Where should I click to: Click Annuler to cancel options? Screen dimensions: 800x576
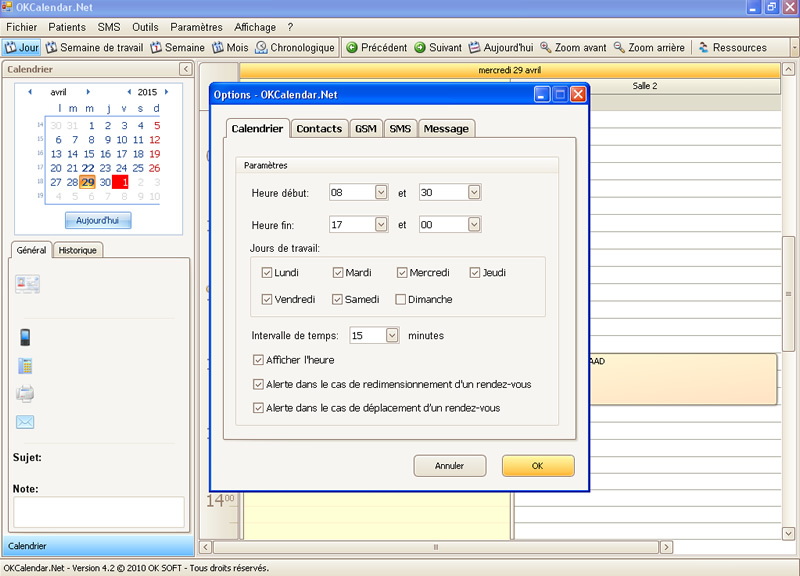click(449, 466)
